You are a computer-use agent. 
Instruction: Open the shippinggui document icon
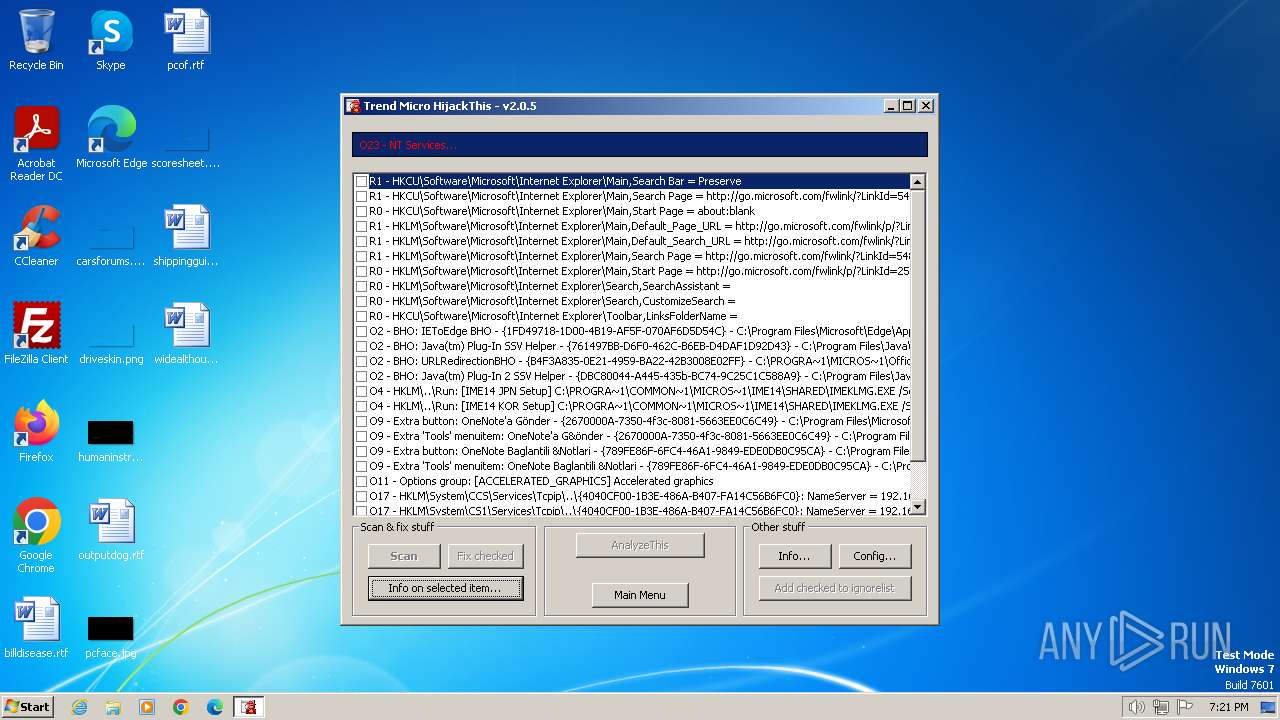[x=186, y=236]
